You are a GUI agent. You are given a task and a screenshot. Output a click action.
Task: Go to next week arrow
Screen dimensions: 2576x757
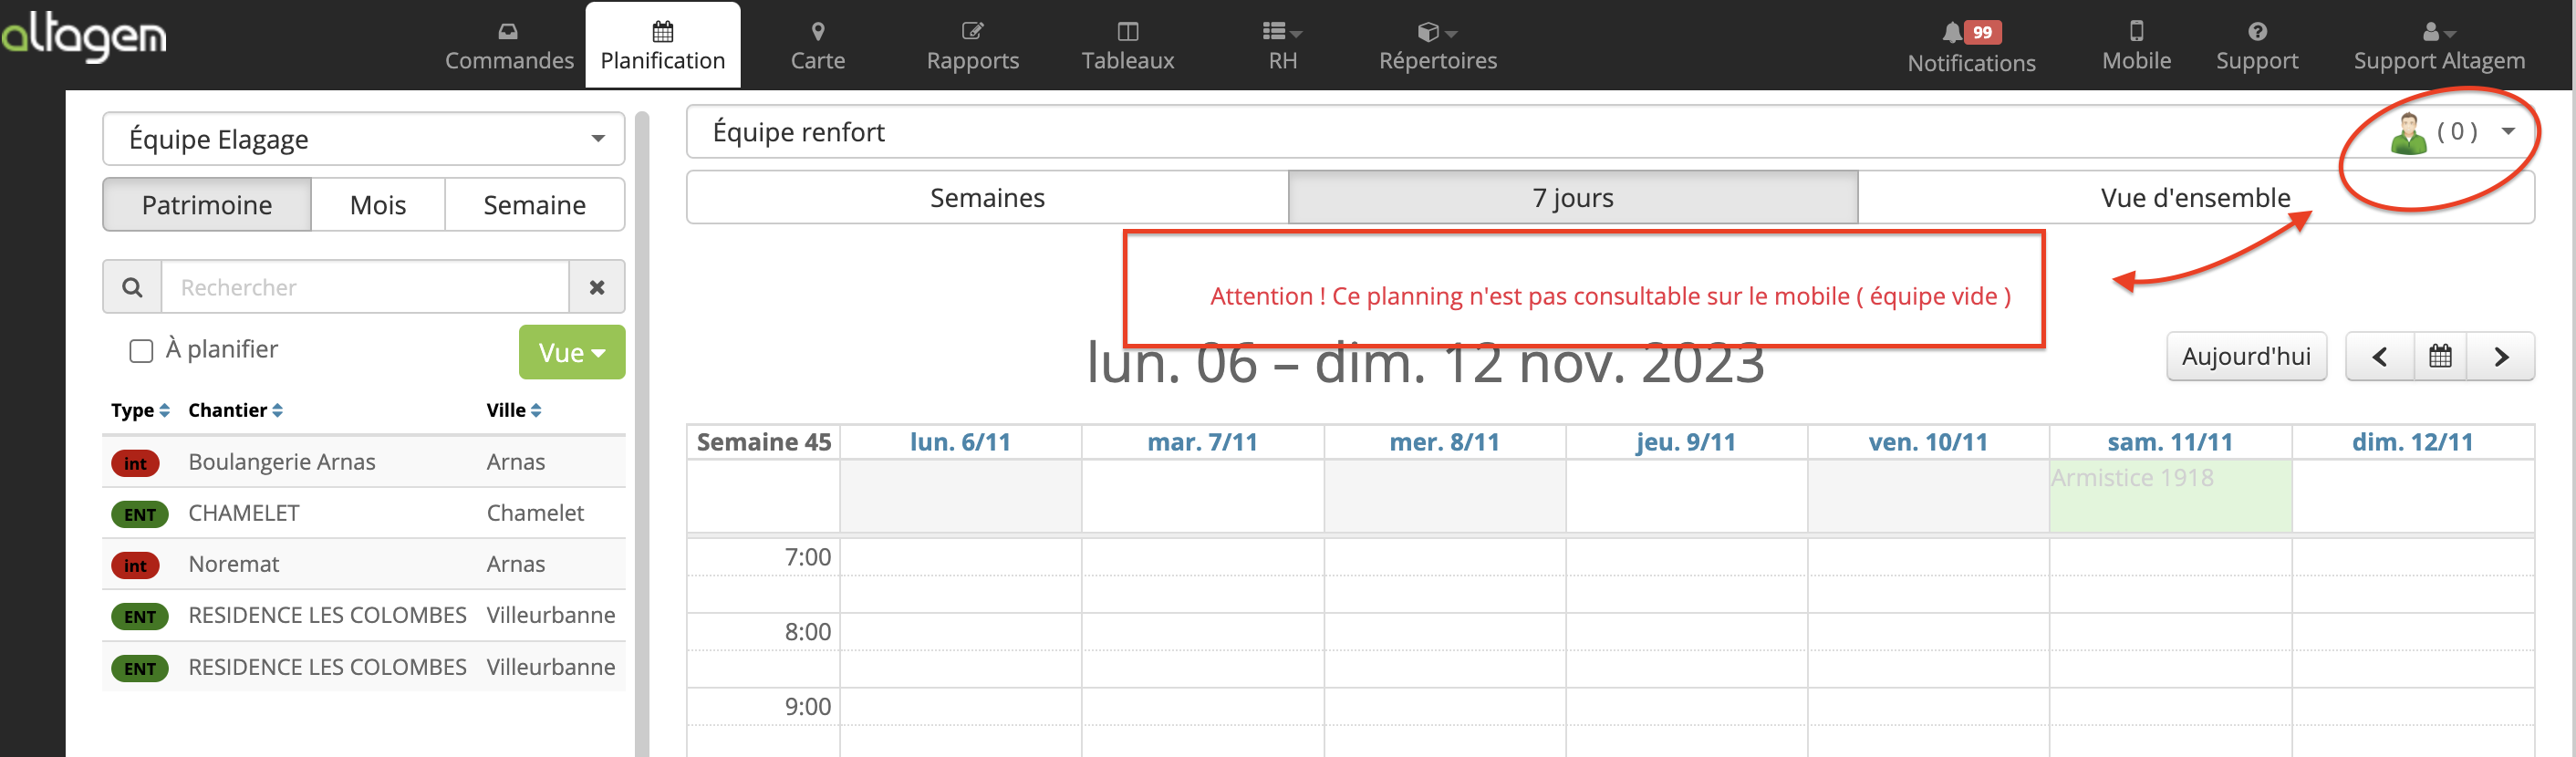tap(2500, 356)
